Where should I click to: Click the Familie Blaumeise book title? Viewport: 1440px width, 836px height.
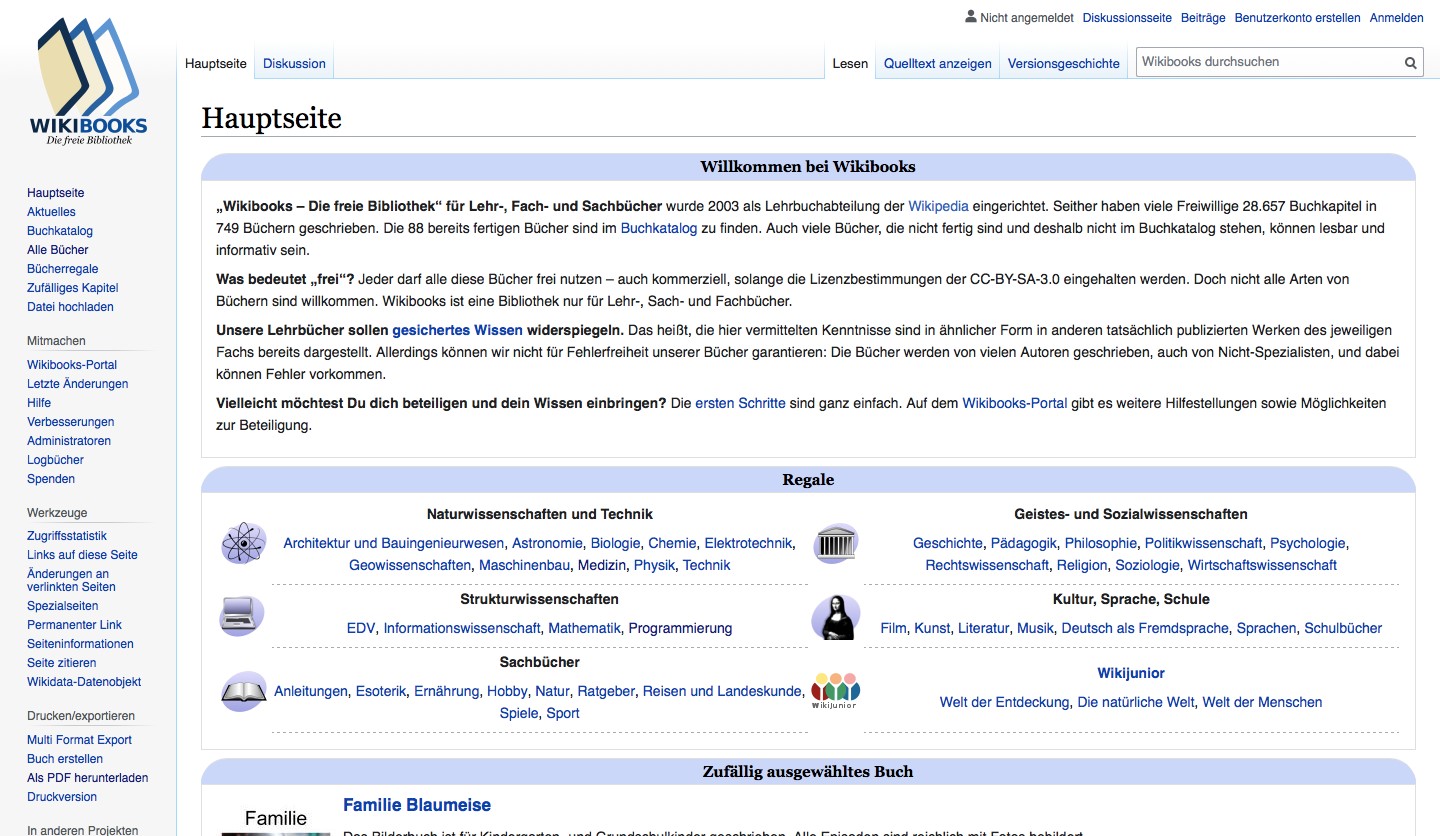click(x=416, y=805)
